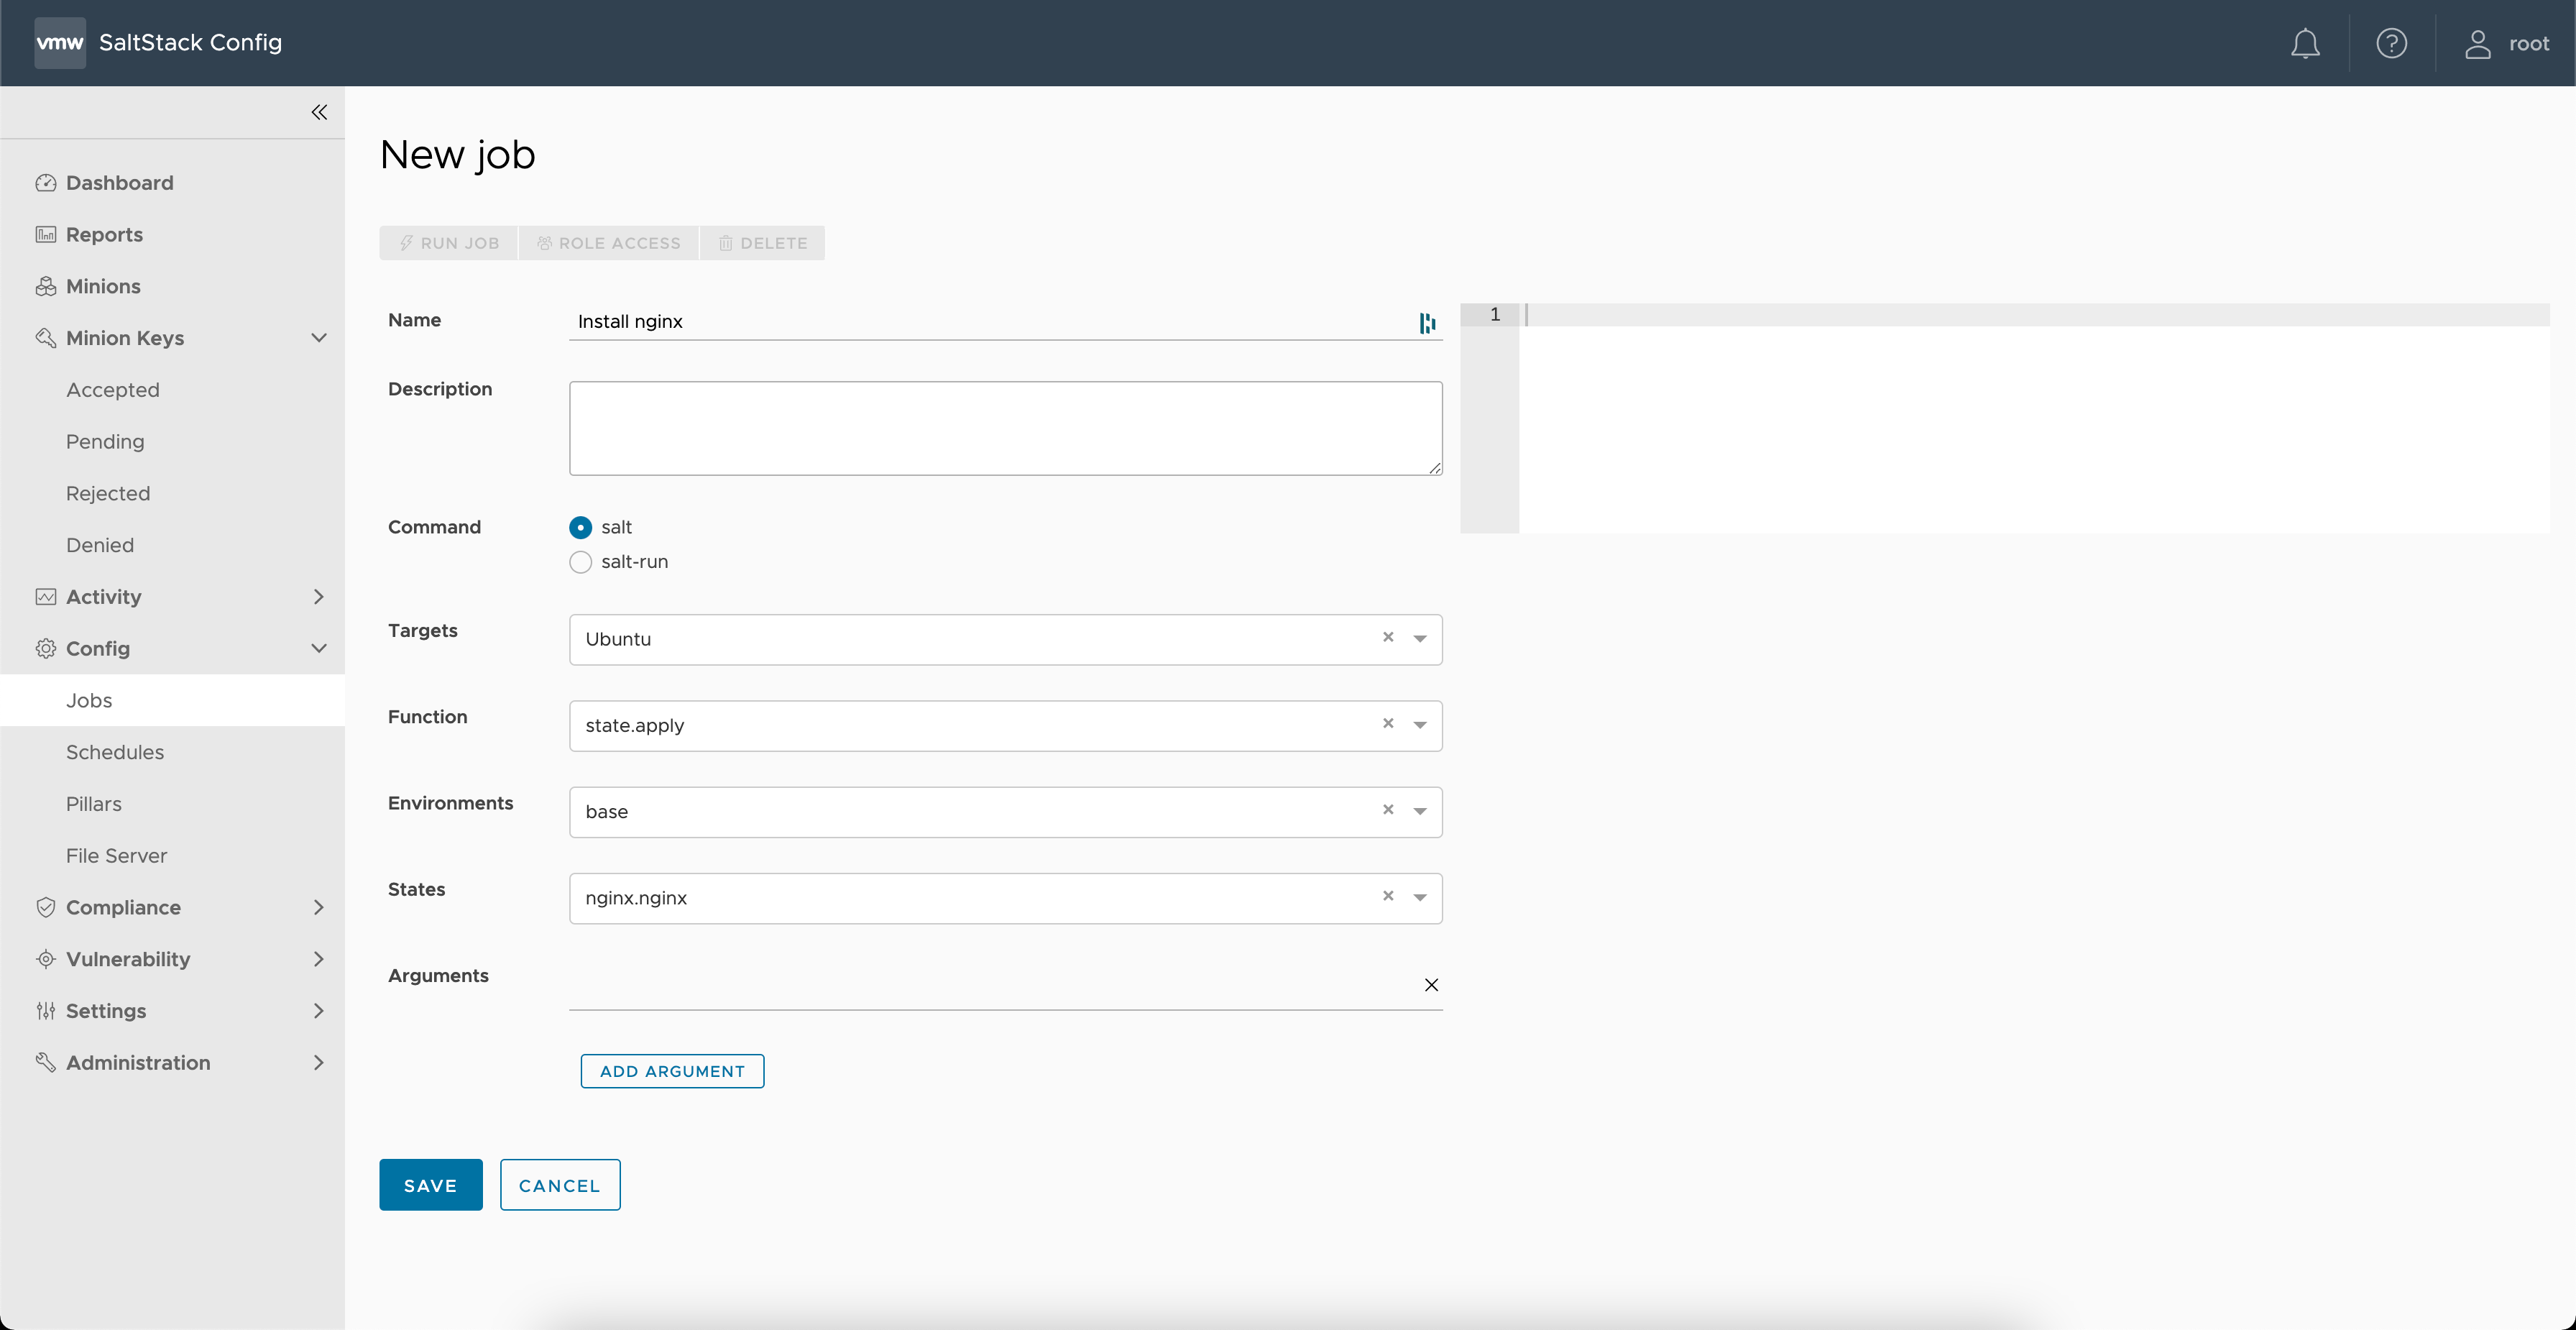2576x1330 pixels.
Task: Click the root user profile icon
Action: point(2477,42)
